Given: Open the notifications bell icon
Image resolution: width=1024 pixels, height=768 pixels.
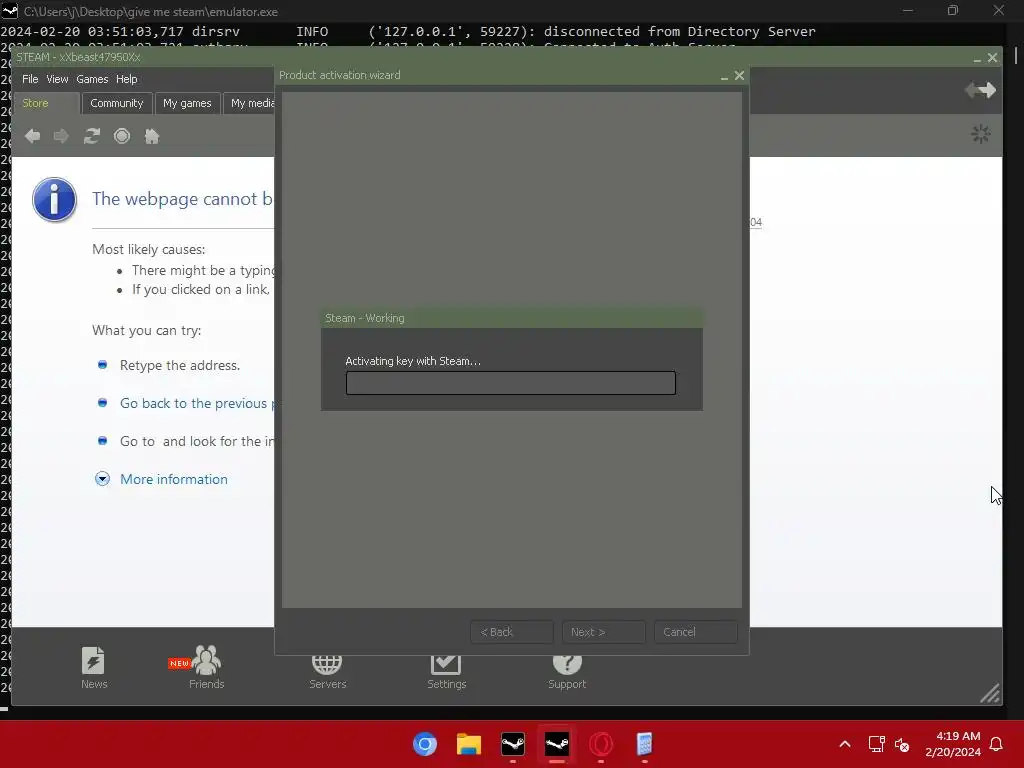Looking at the screenshot, I should point(997,744).
